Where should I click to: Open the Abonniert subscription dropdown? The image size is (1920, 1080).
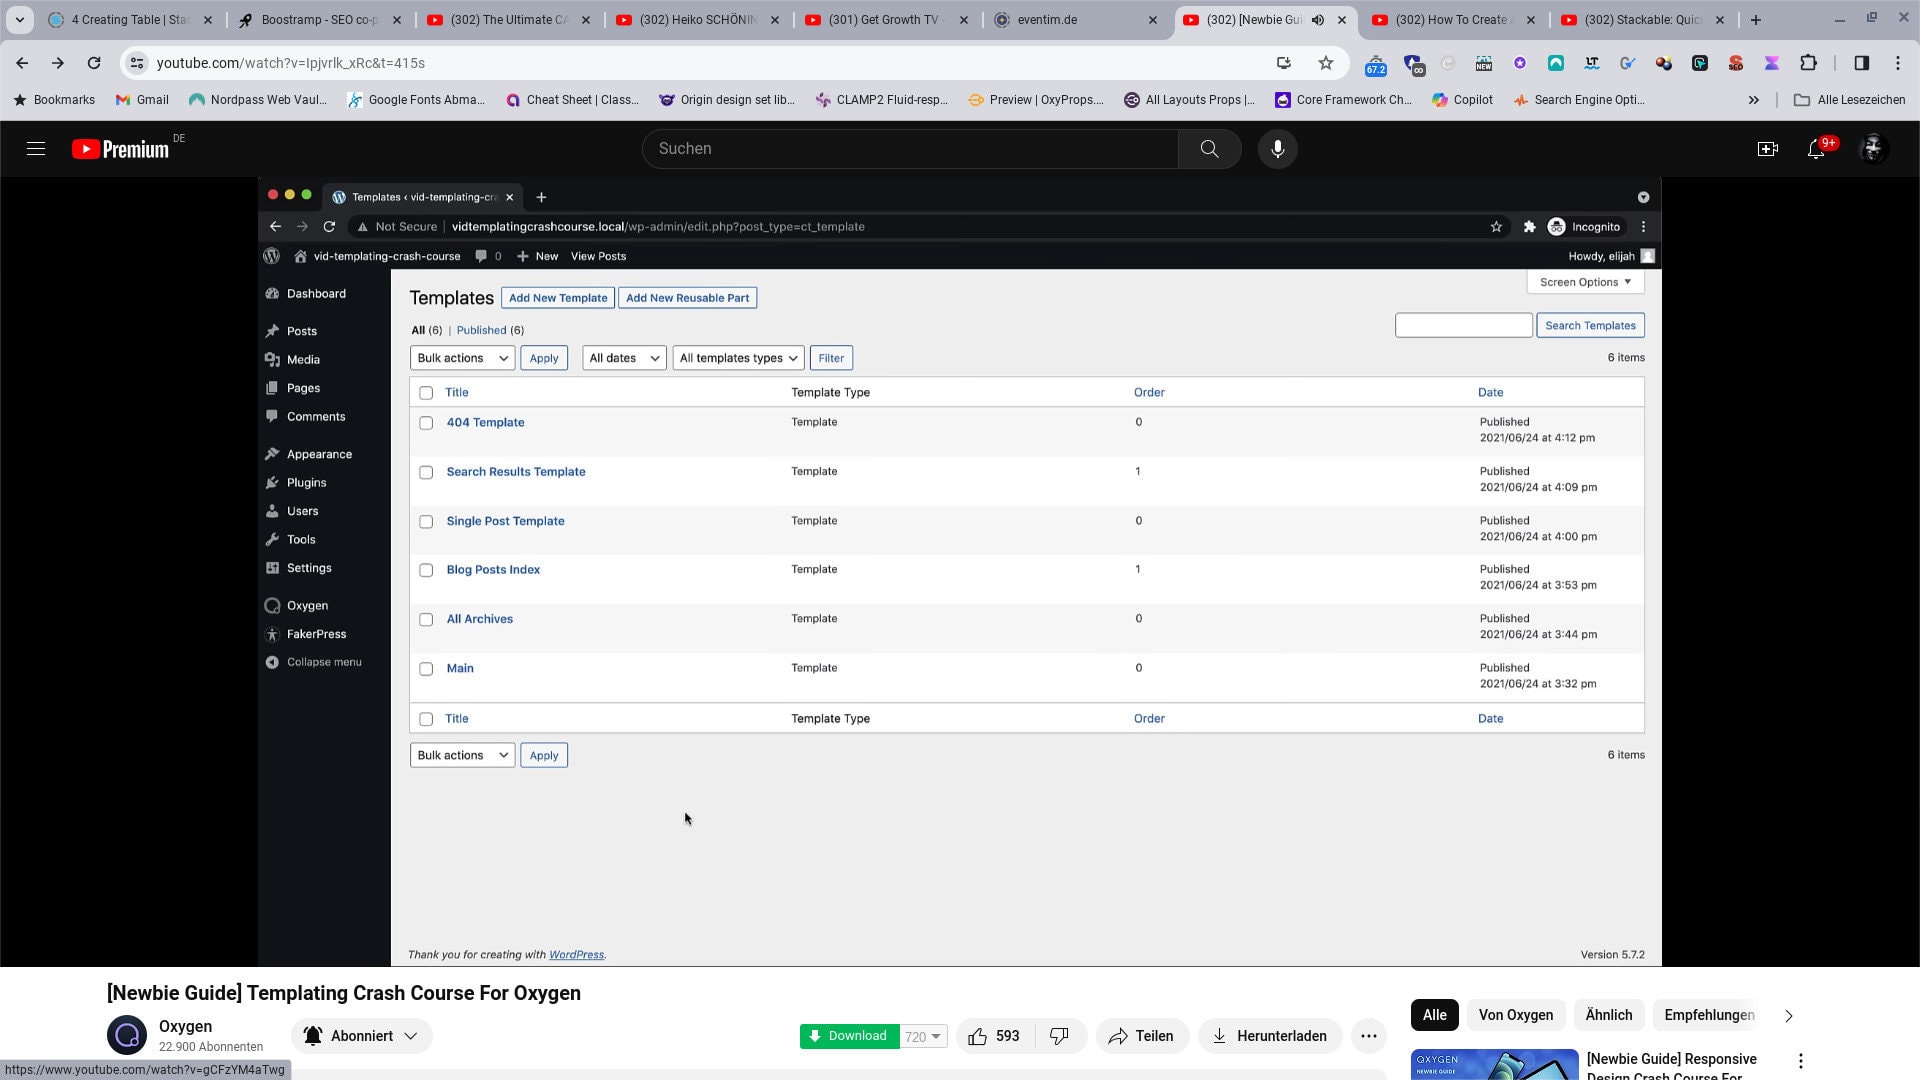(x=361, y=1036)
